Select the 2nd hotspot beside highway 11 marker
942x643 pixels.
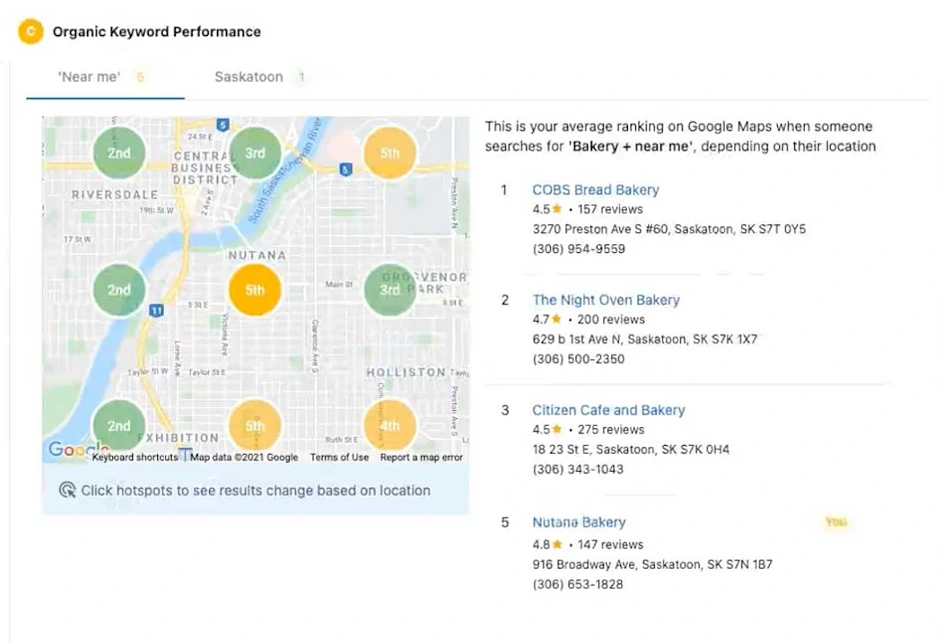pos(119,290)
